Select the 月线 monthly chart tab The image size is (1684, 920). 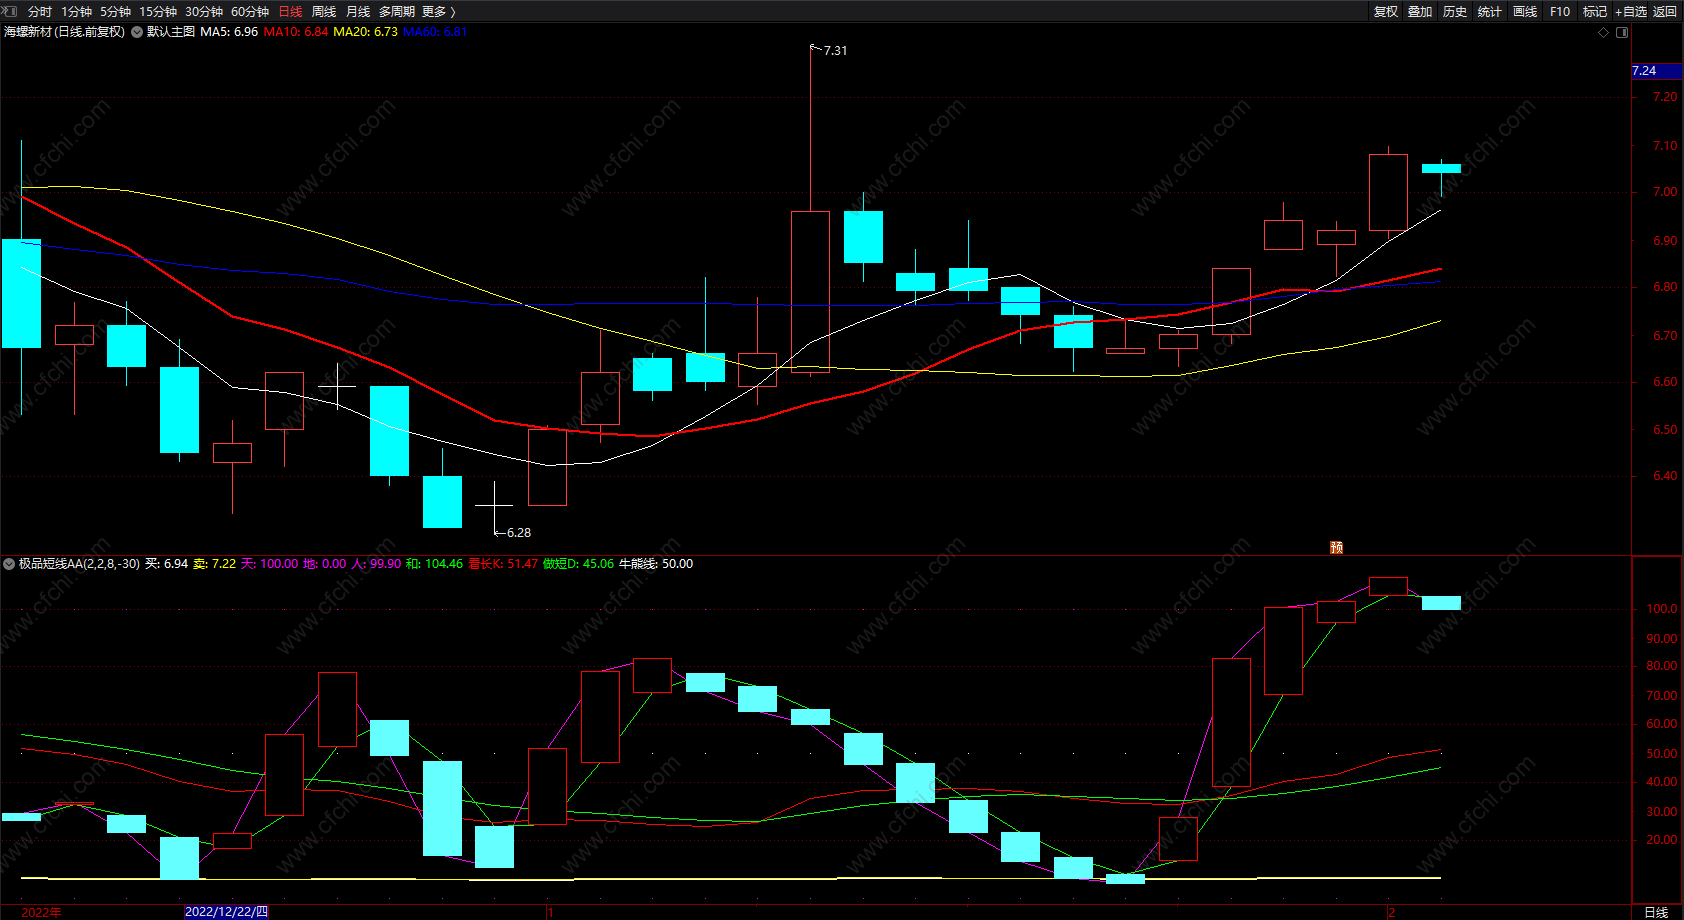(x=358, y=12)
